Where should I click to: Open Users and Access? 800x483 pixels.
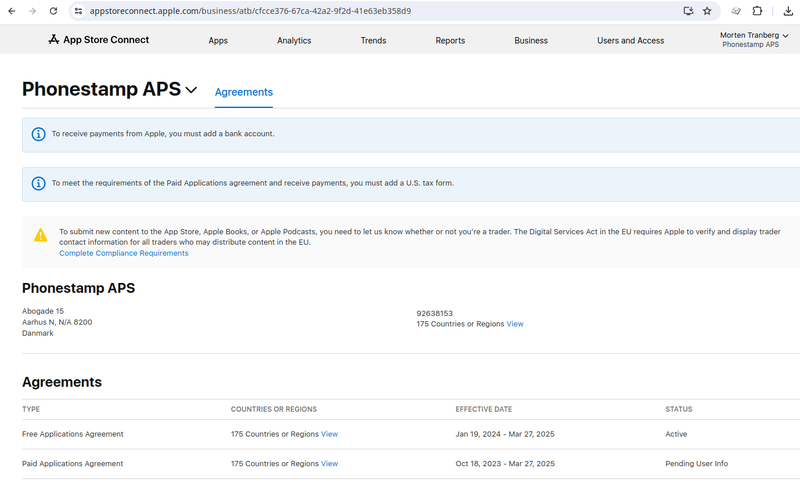[631, 40]
